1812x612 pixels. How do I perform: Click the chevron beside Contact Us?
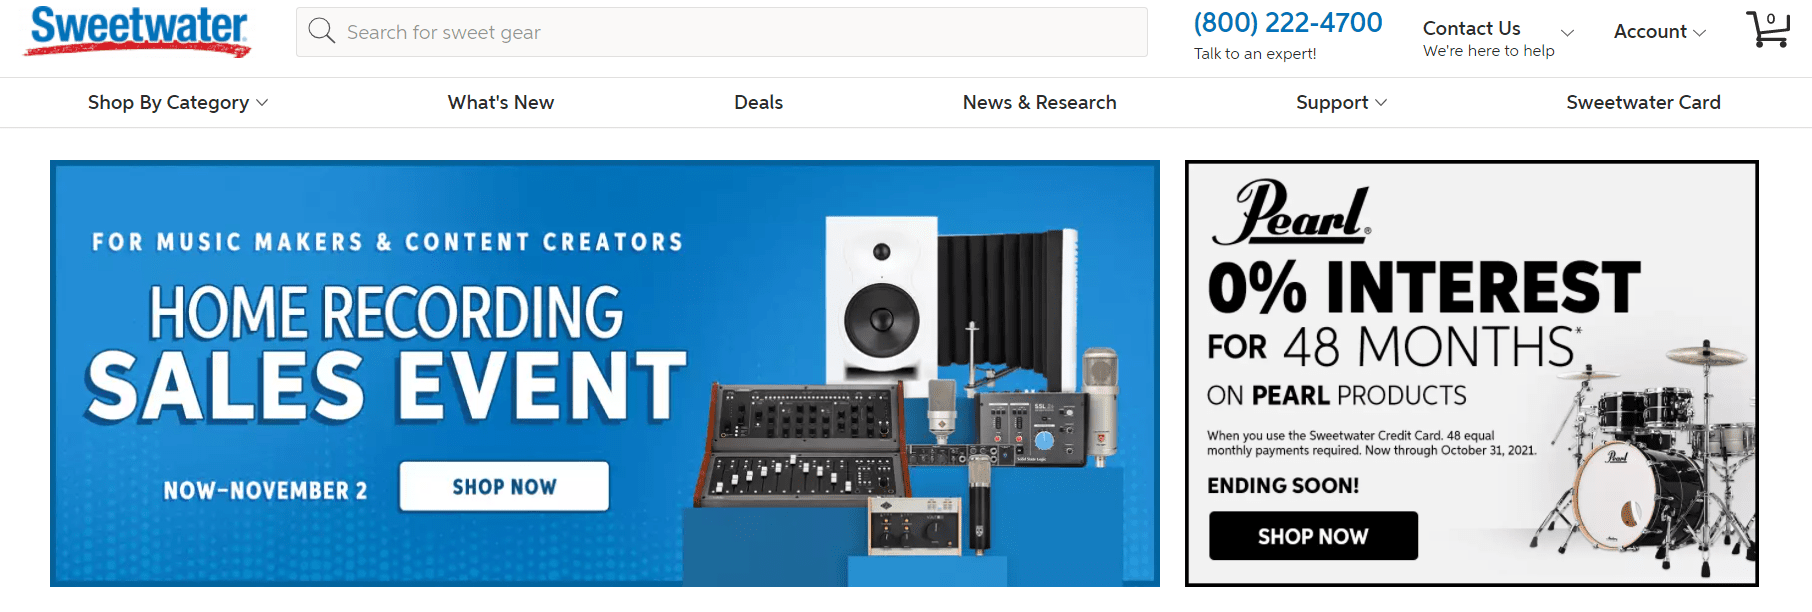[x=1568, y=33]
